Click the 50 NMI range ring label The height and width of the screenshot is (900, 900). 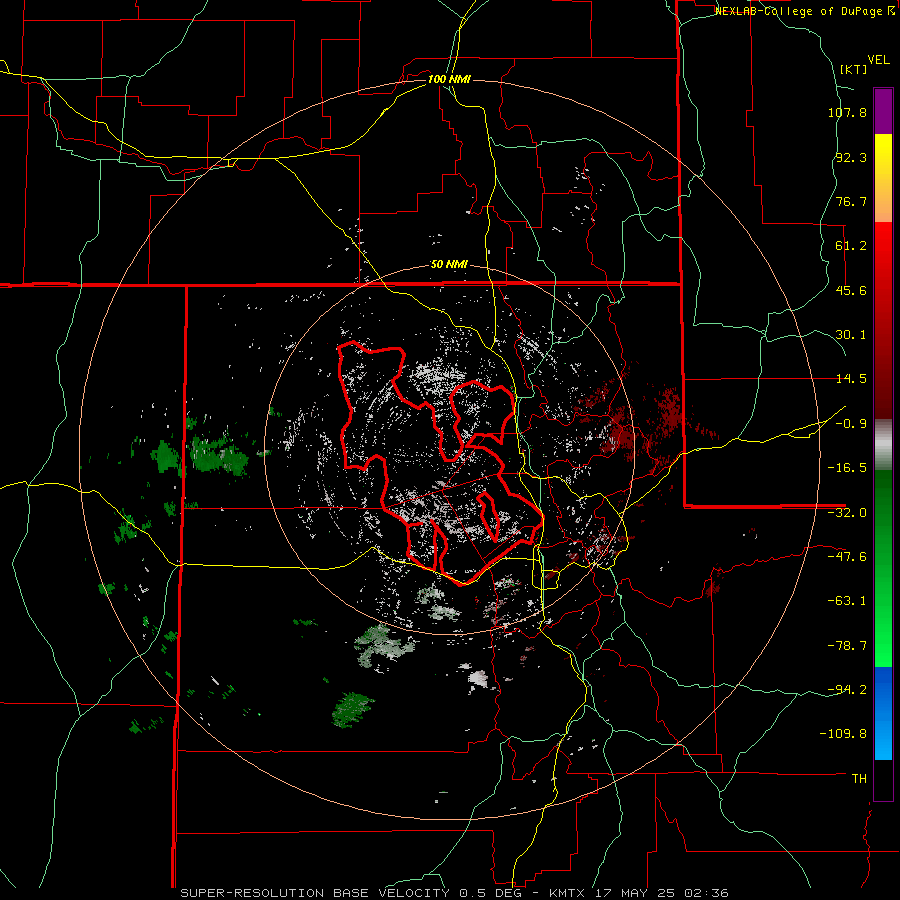click(x=449, y=265)
